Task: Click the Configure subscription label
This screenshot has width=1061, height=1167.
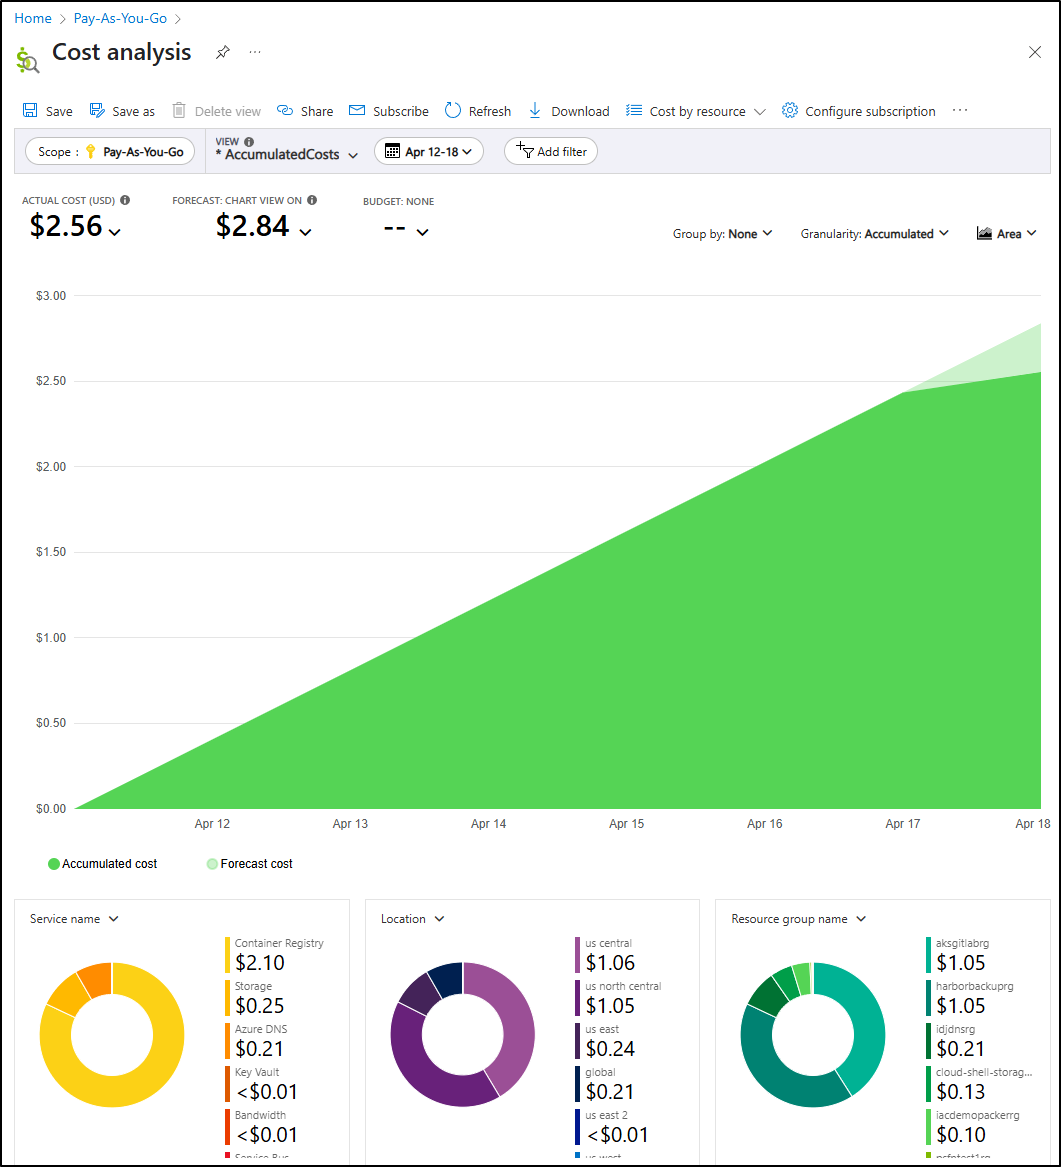Action: click(870, 112)
